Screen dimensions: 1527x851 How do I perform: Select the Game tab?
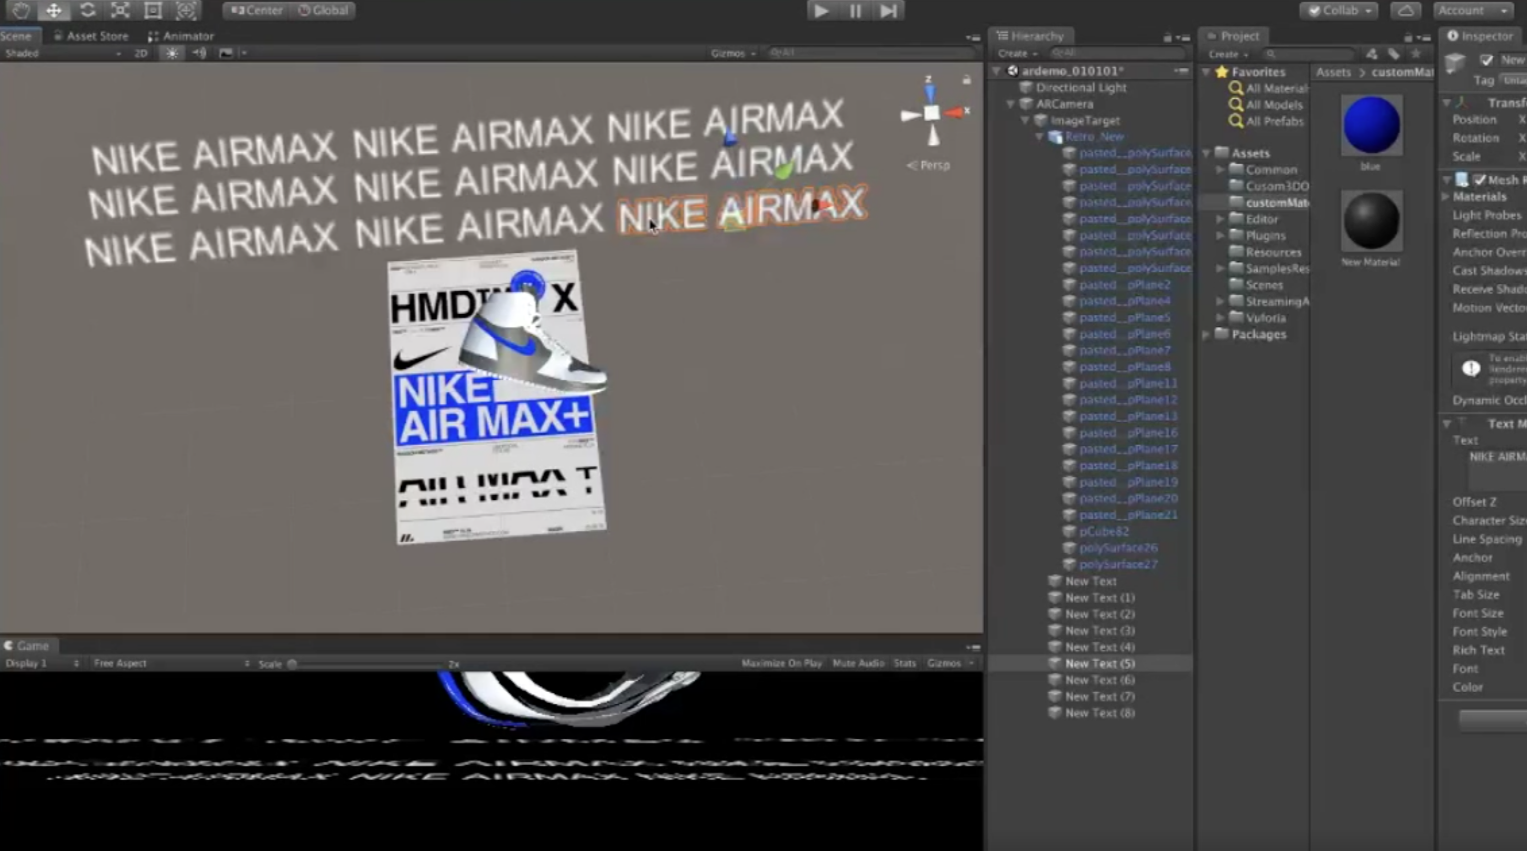tap(27, 646)
